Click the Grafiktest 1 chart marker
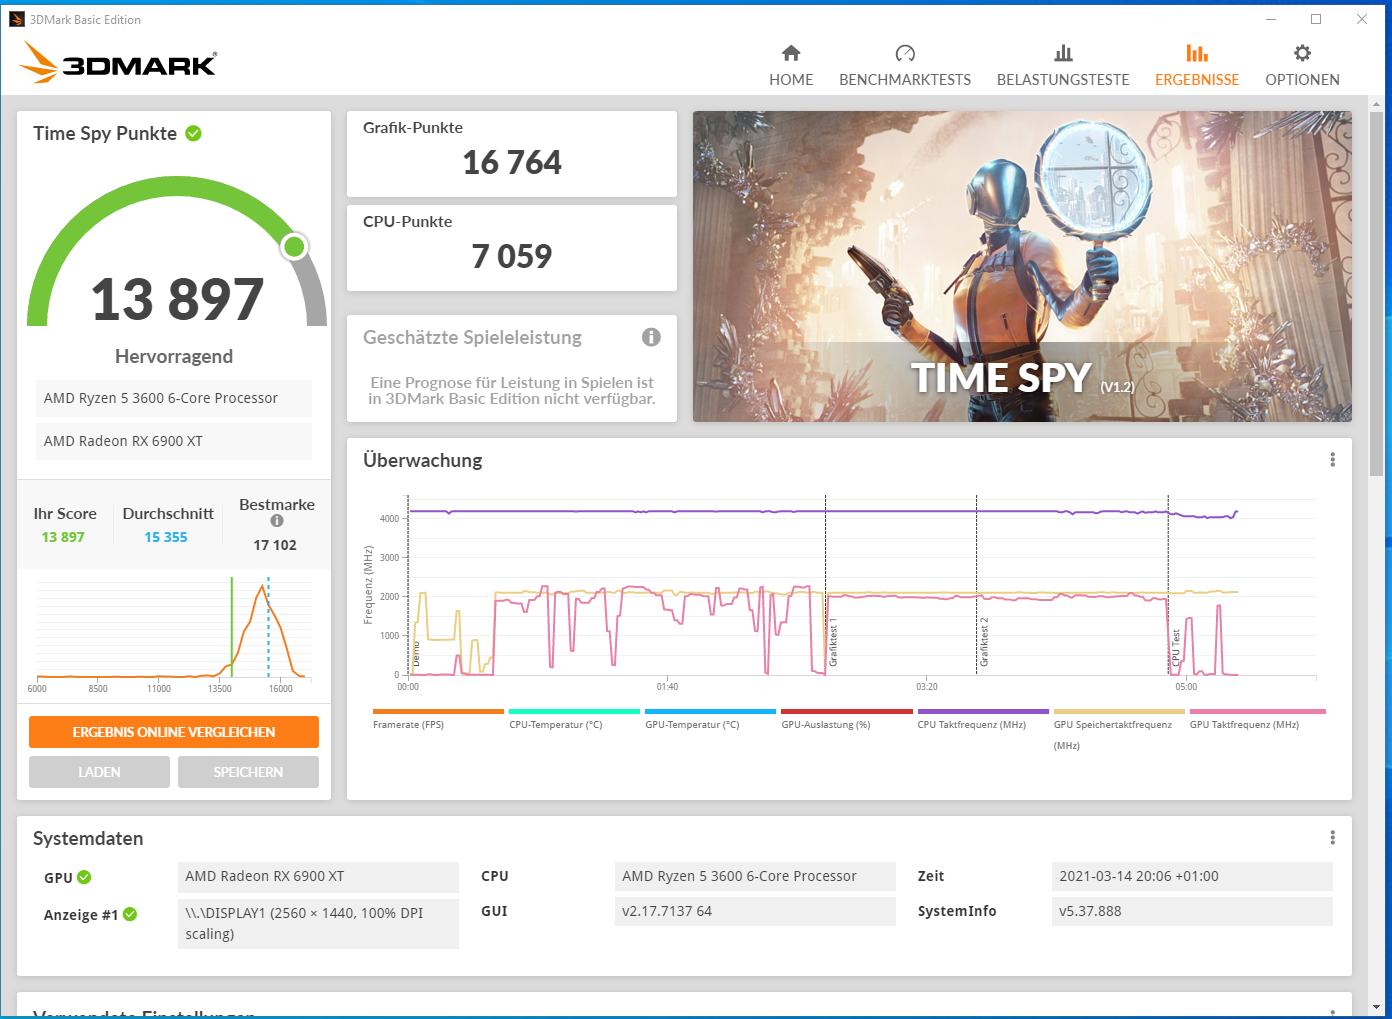 tap(832, 642)
